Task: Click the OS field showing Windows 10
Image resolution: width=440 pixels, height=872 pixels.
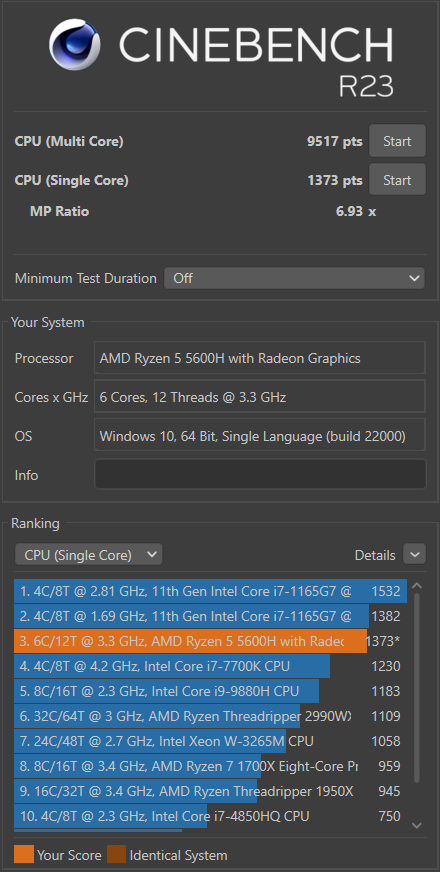Action: pos(260,435)
